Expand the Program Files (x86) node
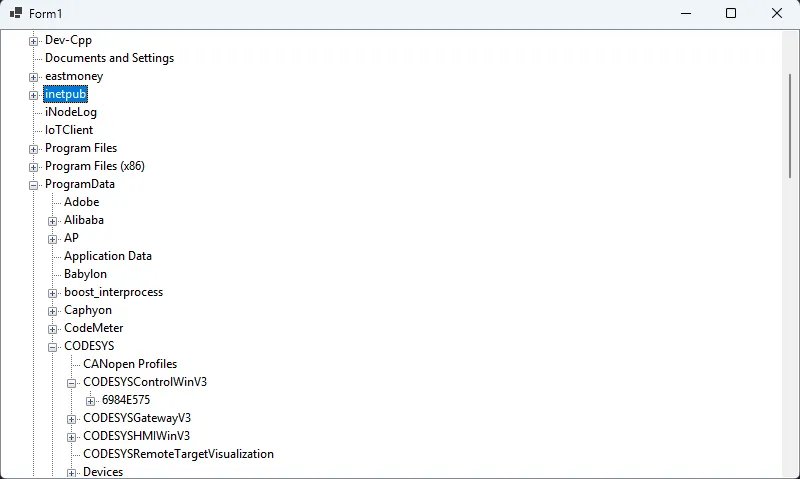The height and width of the screenshot is (479, 800). tap(34, 167)
